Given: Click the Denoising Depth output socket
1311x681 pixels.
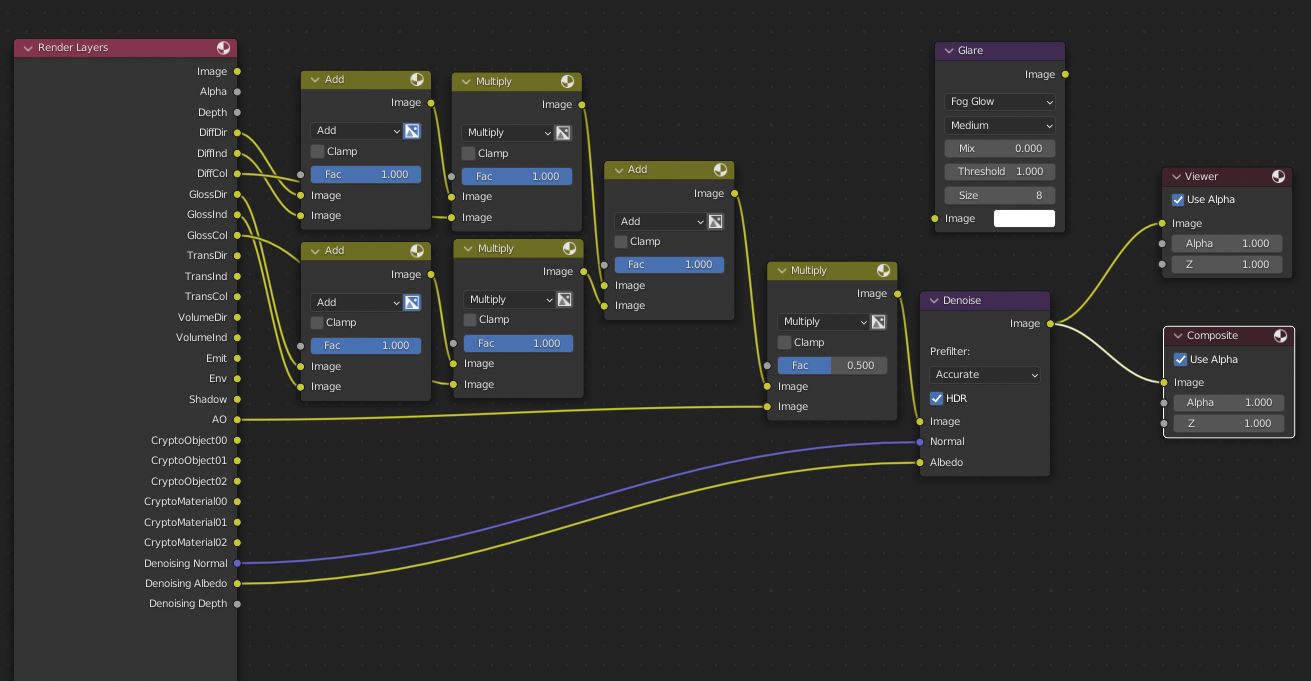Looking at the screenshot, I should point(237,604).
